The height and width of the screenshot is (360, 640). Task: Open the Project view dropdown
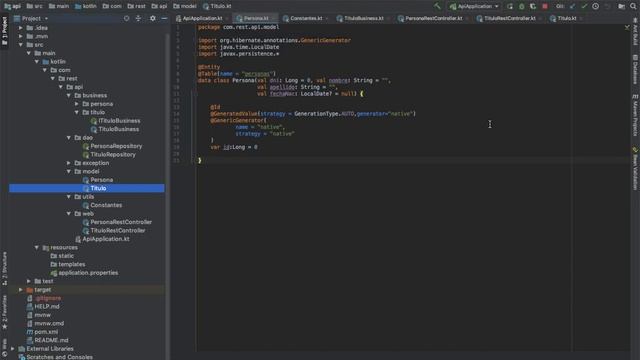tap(31, 18)
